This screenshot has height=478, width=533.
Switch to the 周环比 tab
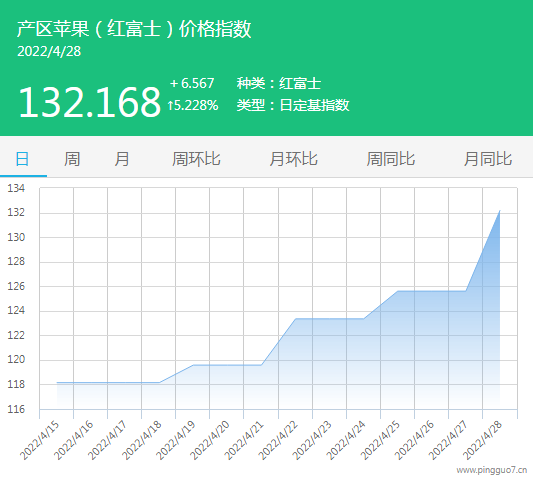point(196,159)
